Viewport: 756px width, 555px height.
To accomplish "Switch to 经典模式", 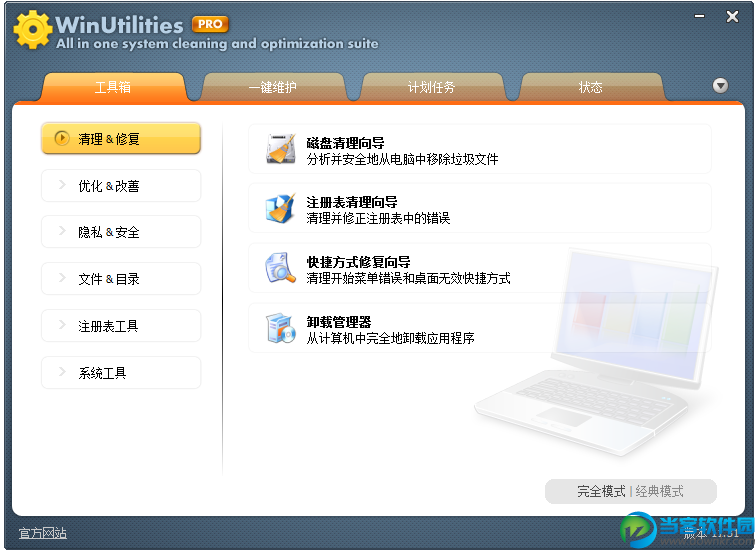I will click(x=659, y=491).
